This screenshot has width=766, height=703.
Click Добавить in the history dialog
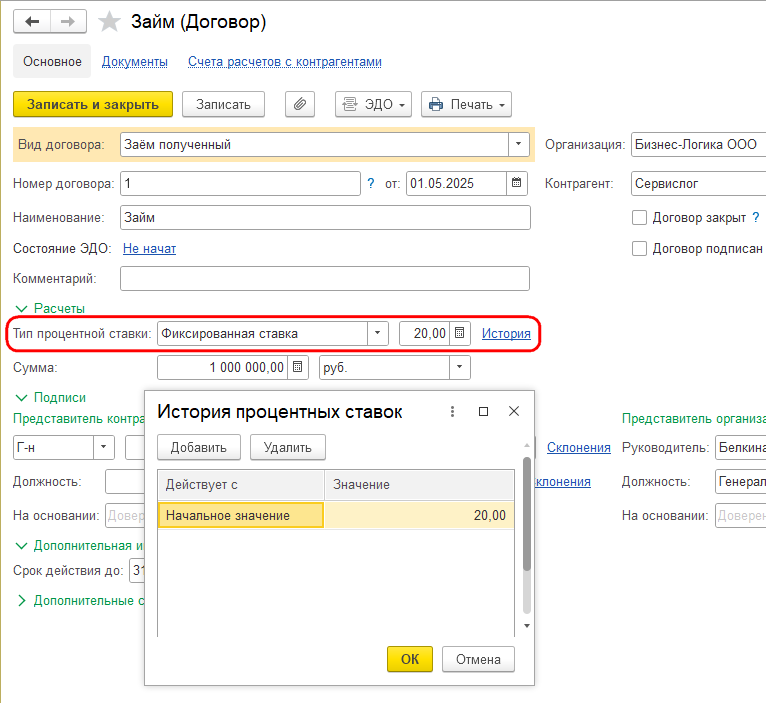199,447
